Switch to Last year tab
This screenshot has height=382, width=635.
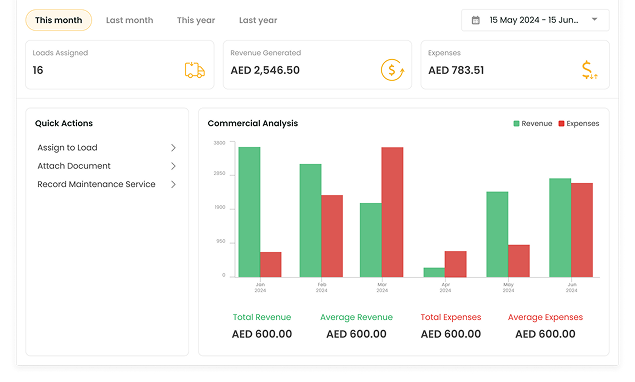(258, 20)
